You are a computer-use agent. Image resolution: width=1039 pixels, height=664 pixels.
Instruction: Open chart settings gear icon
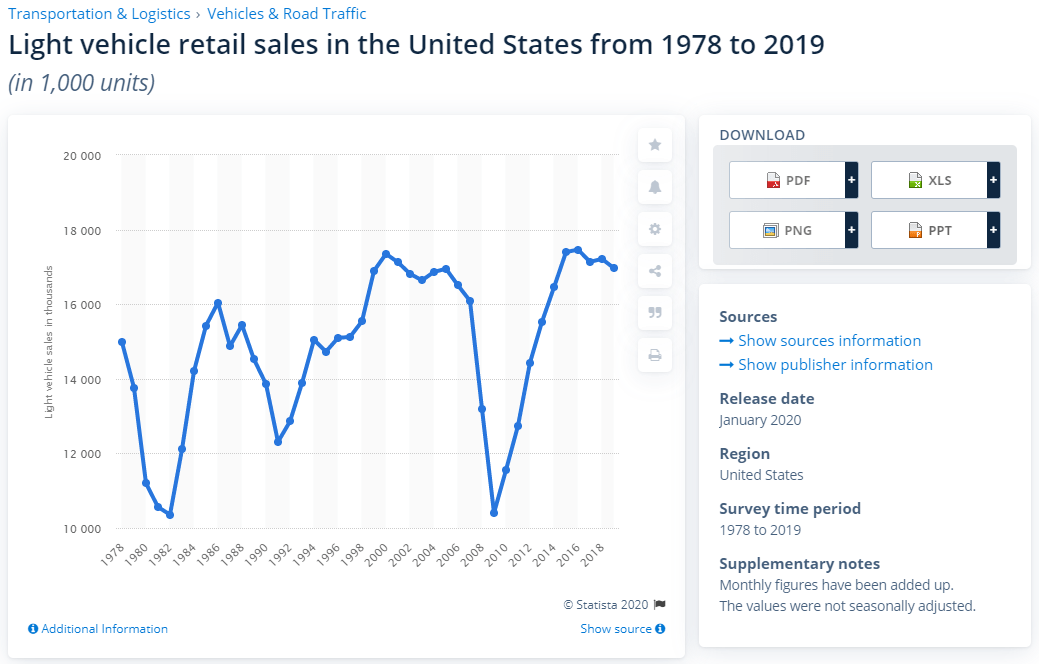click(x=655, y=229)
